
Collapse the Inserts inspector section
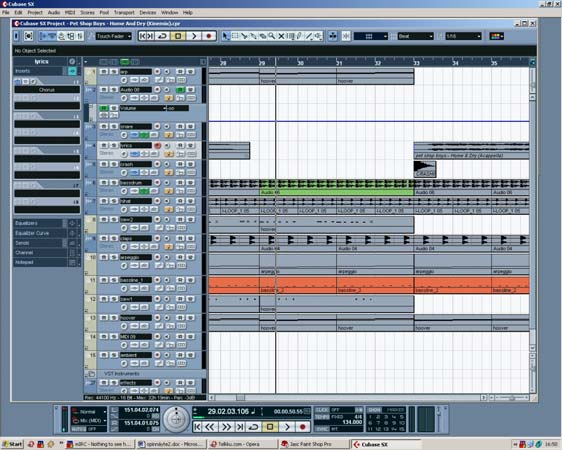point(47,71)
